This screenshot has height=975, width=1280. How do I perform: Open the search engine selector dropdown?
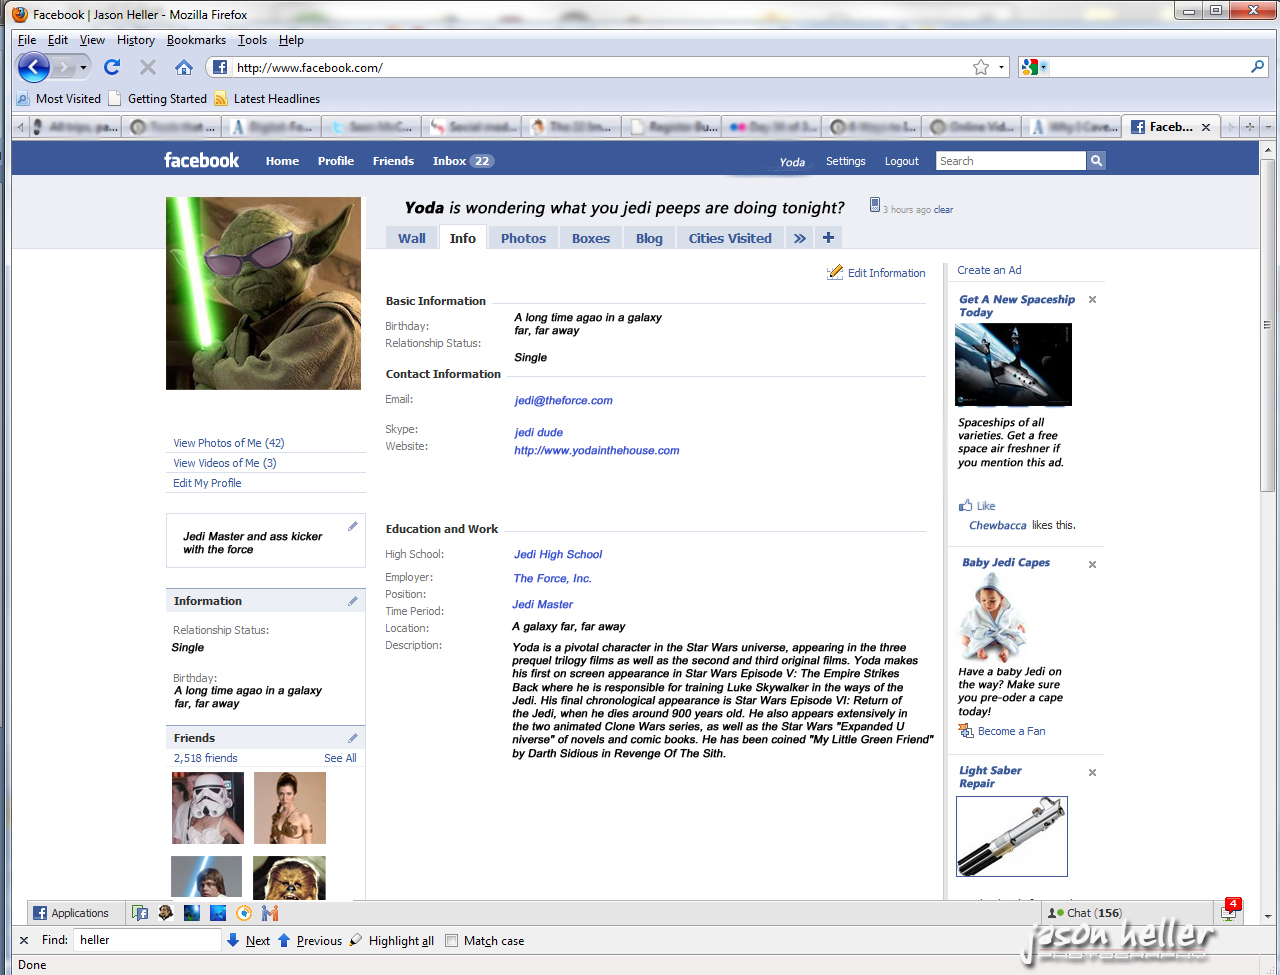(x=1035, y=67)
